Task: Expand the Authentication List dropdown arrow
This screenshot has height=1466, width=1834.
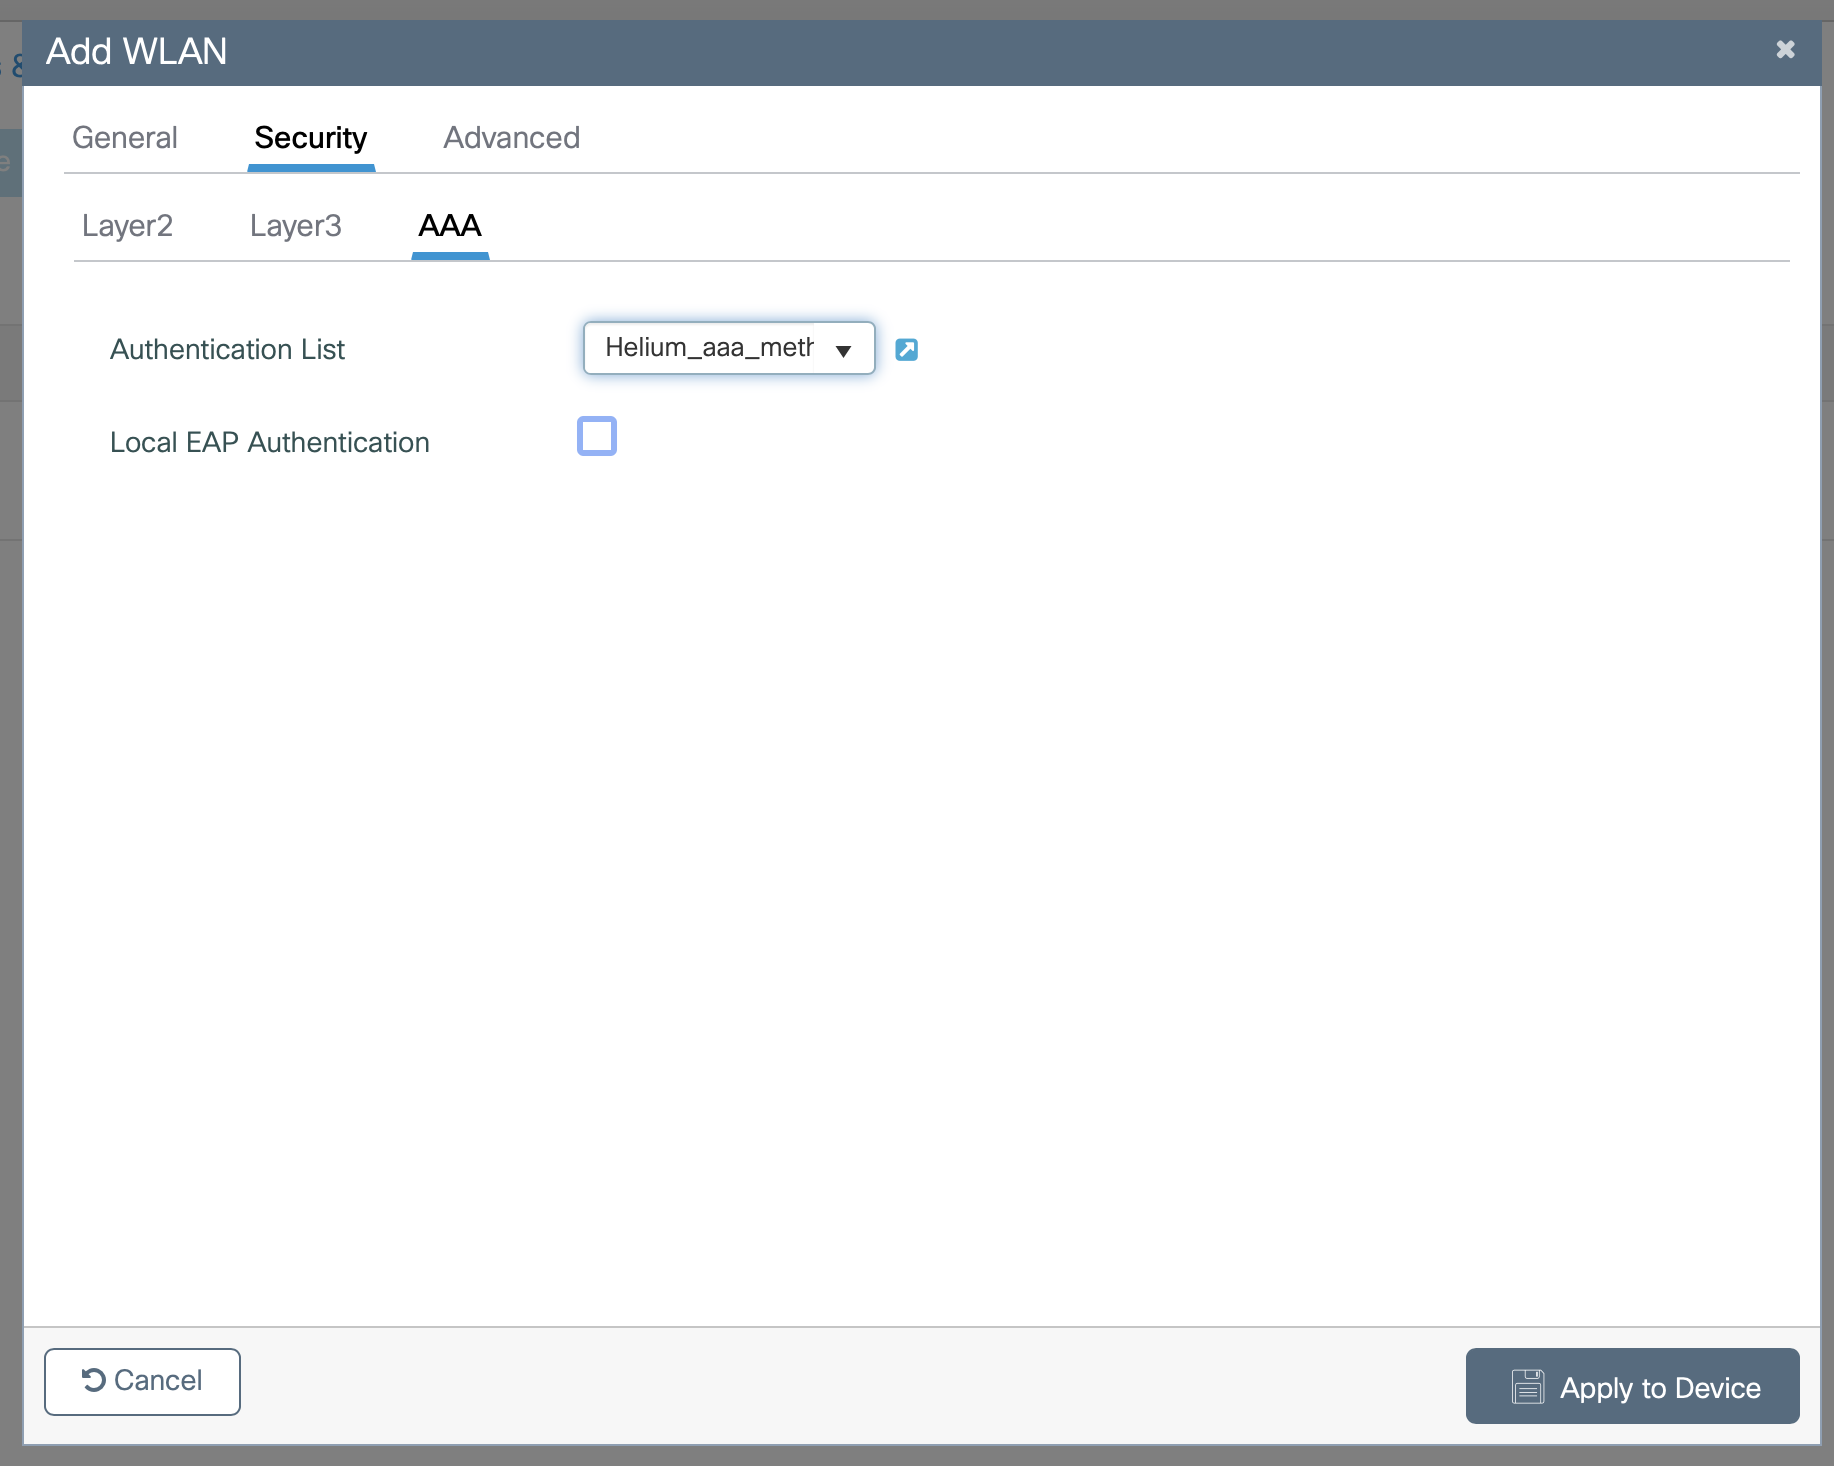Action: point(843,350)
